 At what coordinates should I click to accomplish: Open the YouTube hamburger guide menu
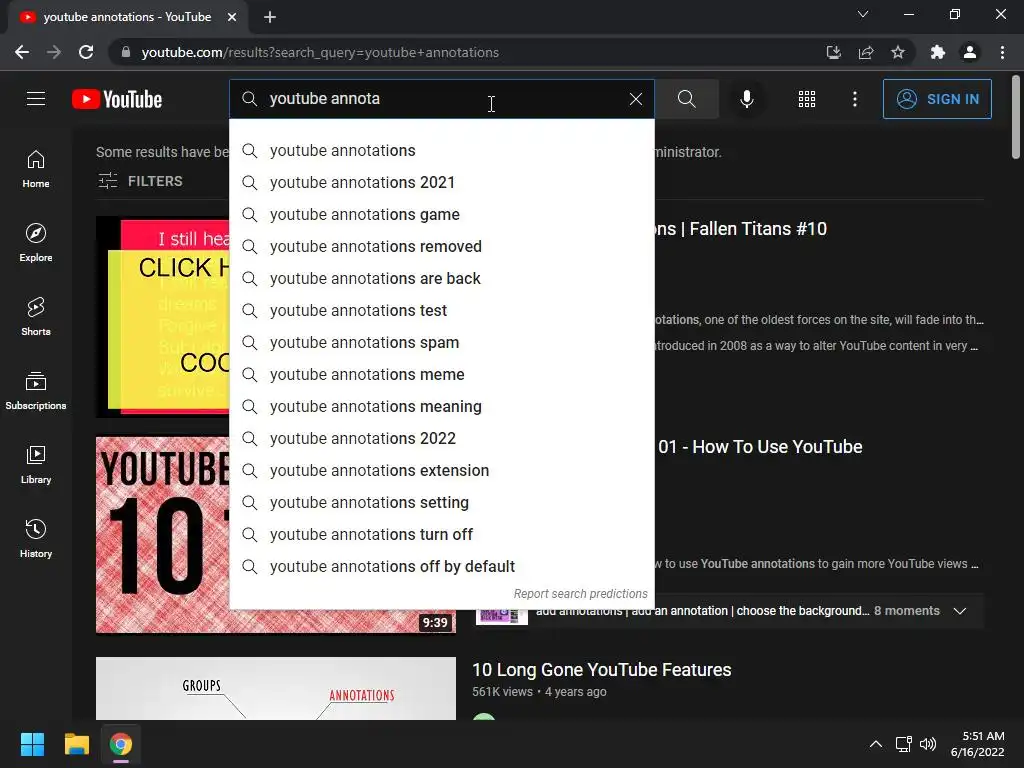pos(36,99)
